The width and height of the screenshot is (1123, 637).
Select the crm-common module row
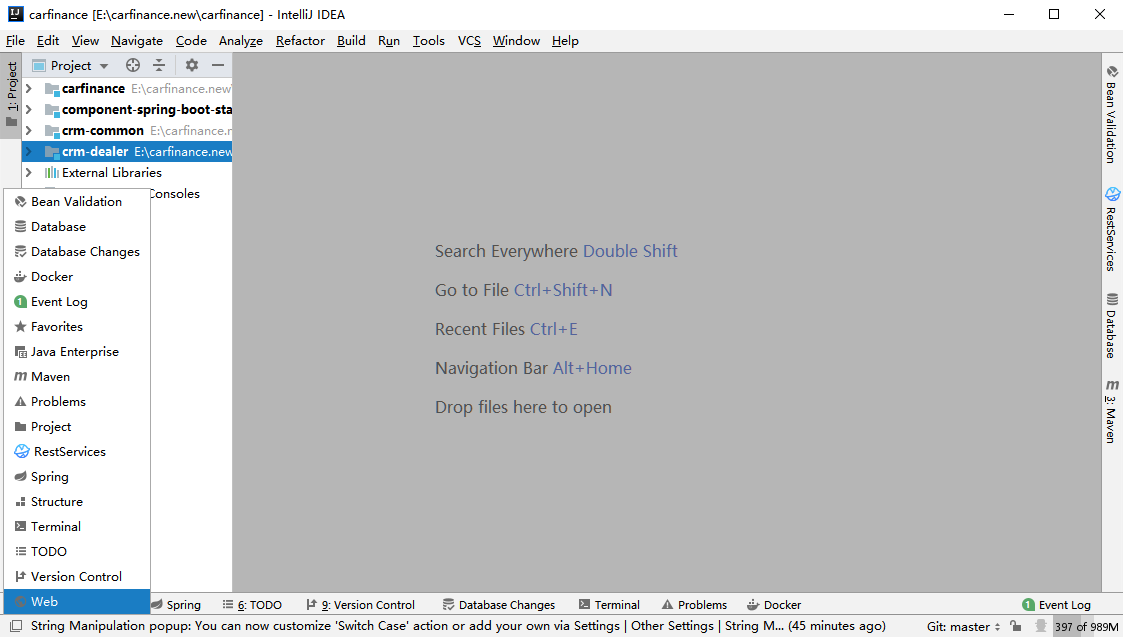click(x=102, y=131)
